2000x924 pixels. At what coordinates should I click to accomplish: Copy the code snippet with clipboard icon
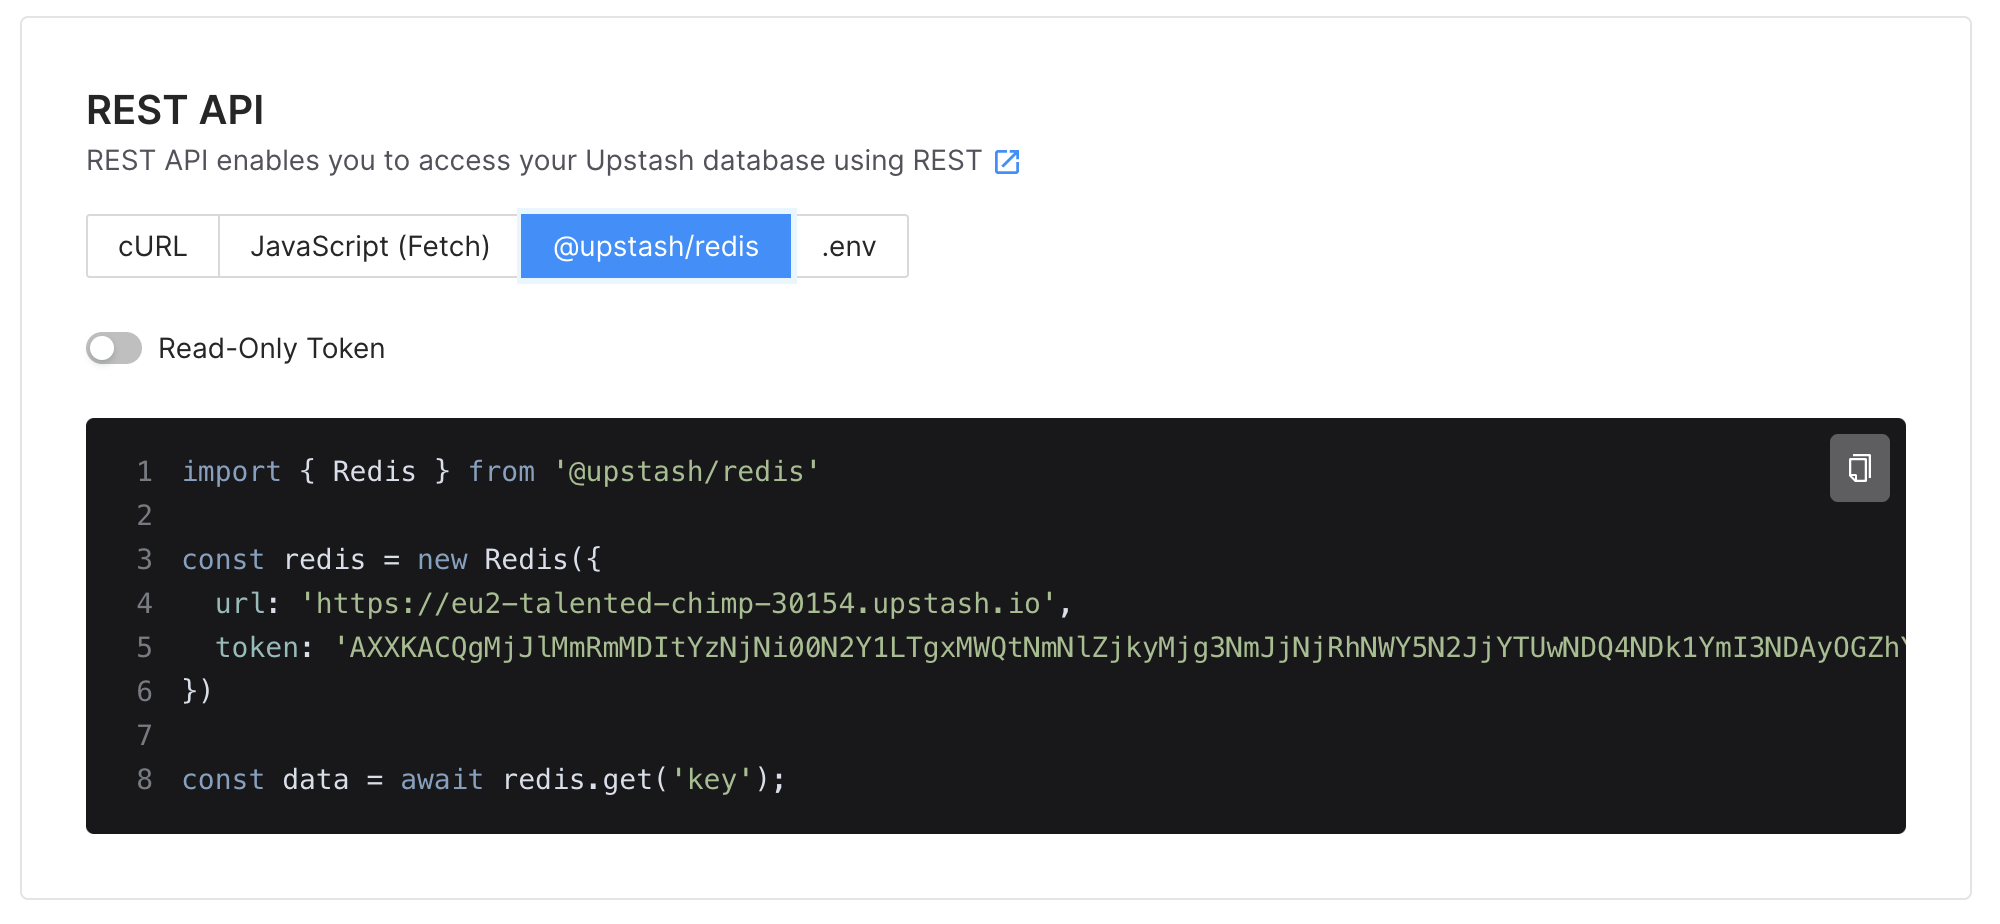click(1859, 468)
